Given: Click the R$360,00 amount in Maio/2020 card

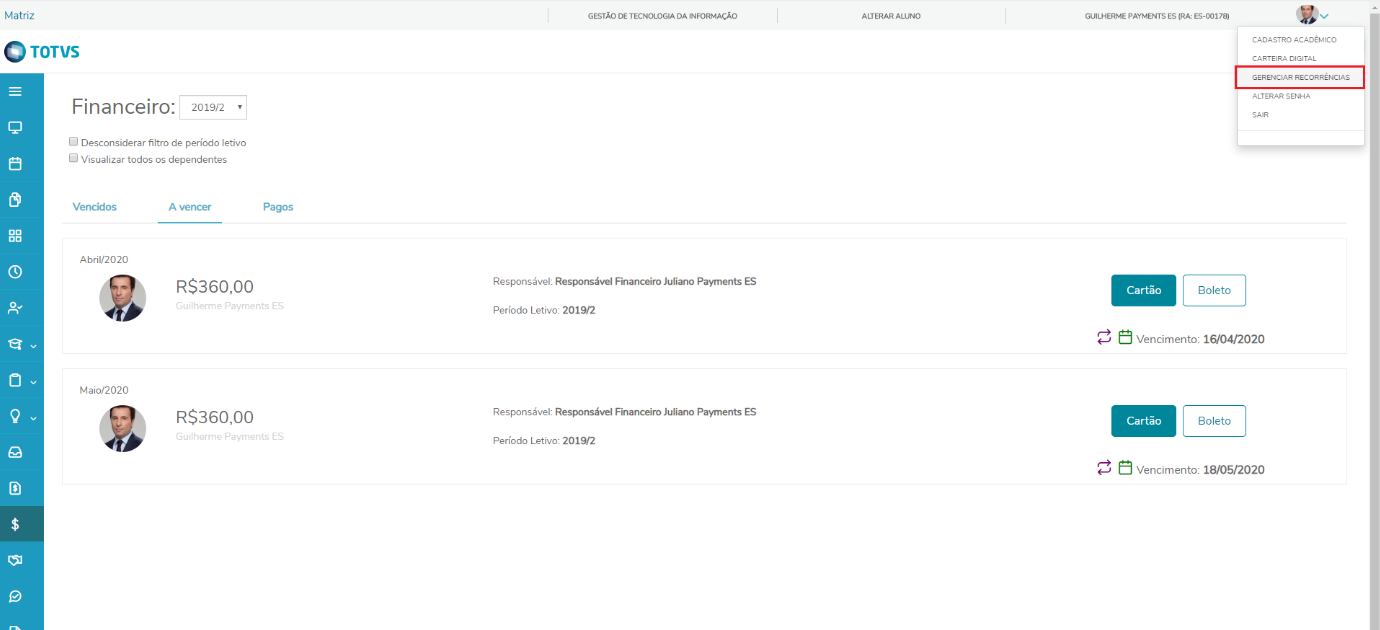Looking at the screenshot, I should click(x=214, y=417).
